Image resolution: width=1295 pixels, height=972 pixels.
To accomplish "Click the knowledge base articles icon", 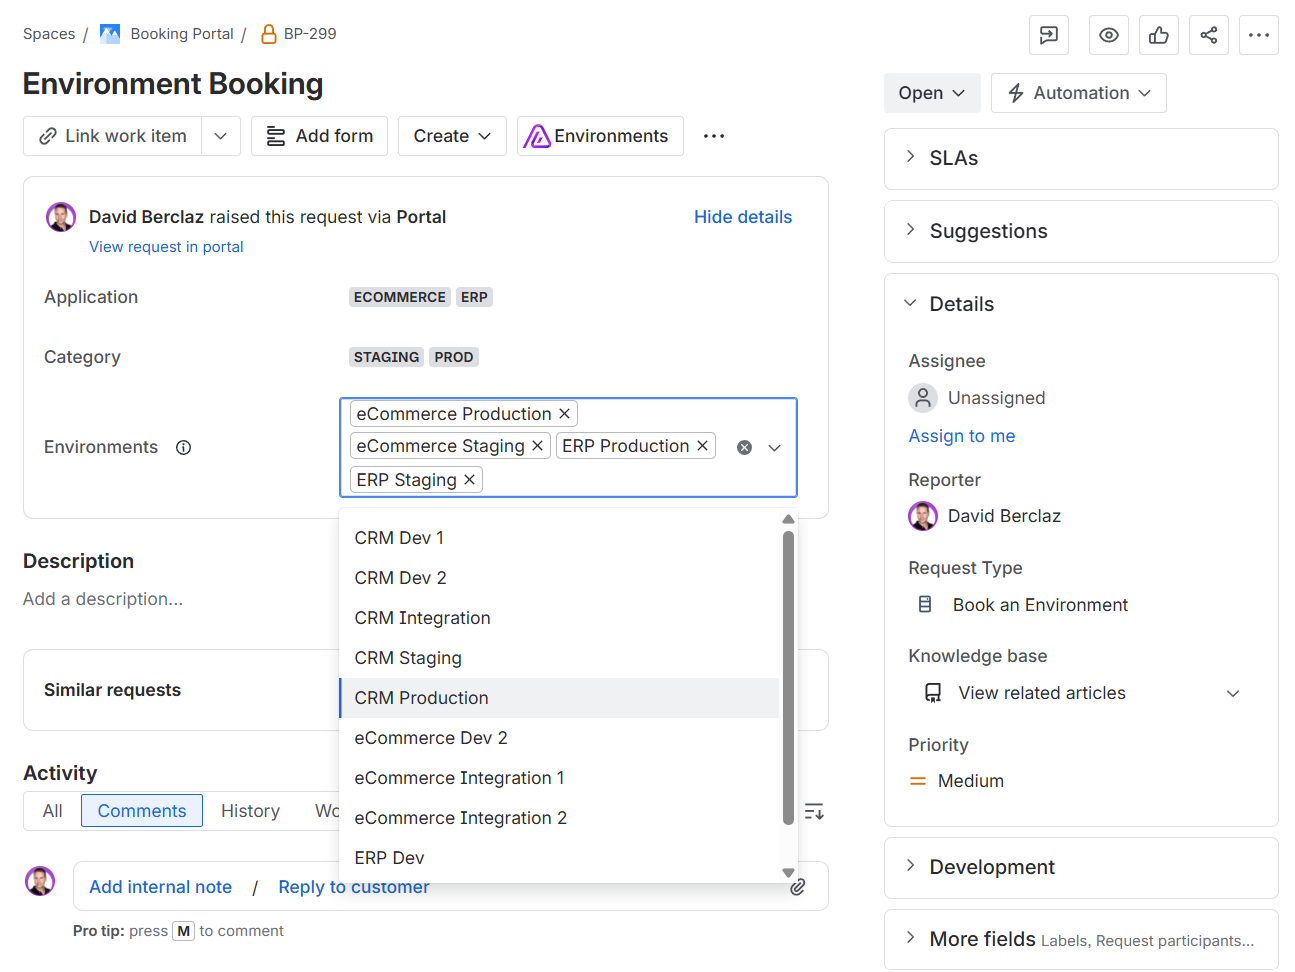I will click(x=933, y=693).
